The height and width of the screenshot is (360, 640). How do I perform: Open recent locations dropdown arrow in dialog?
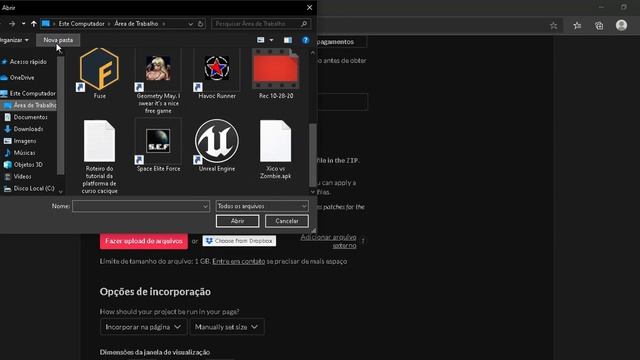tap(23, 24)
